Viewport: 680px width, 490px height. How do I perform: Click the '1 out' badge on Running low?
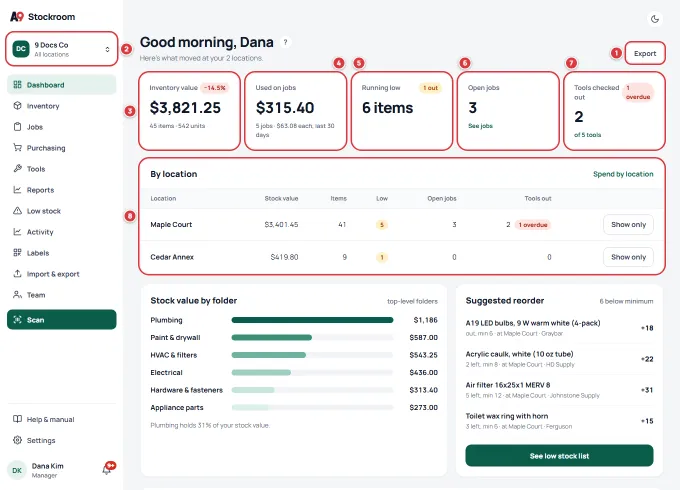(x=430, y=88)
